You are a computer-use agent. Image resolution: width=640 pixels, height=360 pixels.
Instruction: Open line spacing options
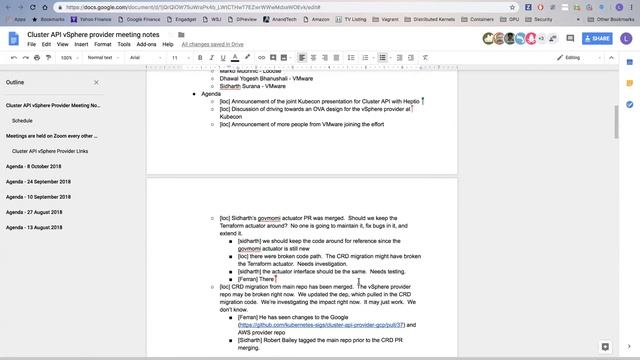coord(351,58)
